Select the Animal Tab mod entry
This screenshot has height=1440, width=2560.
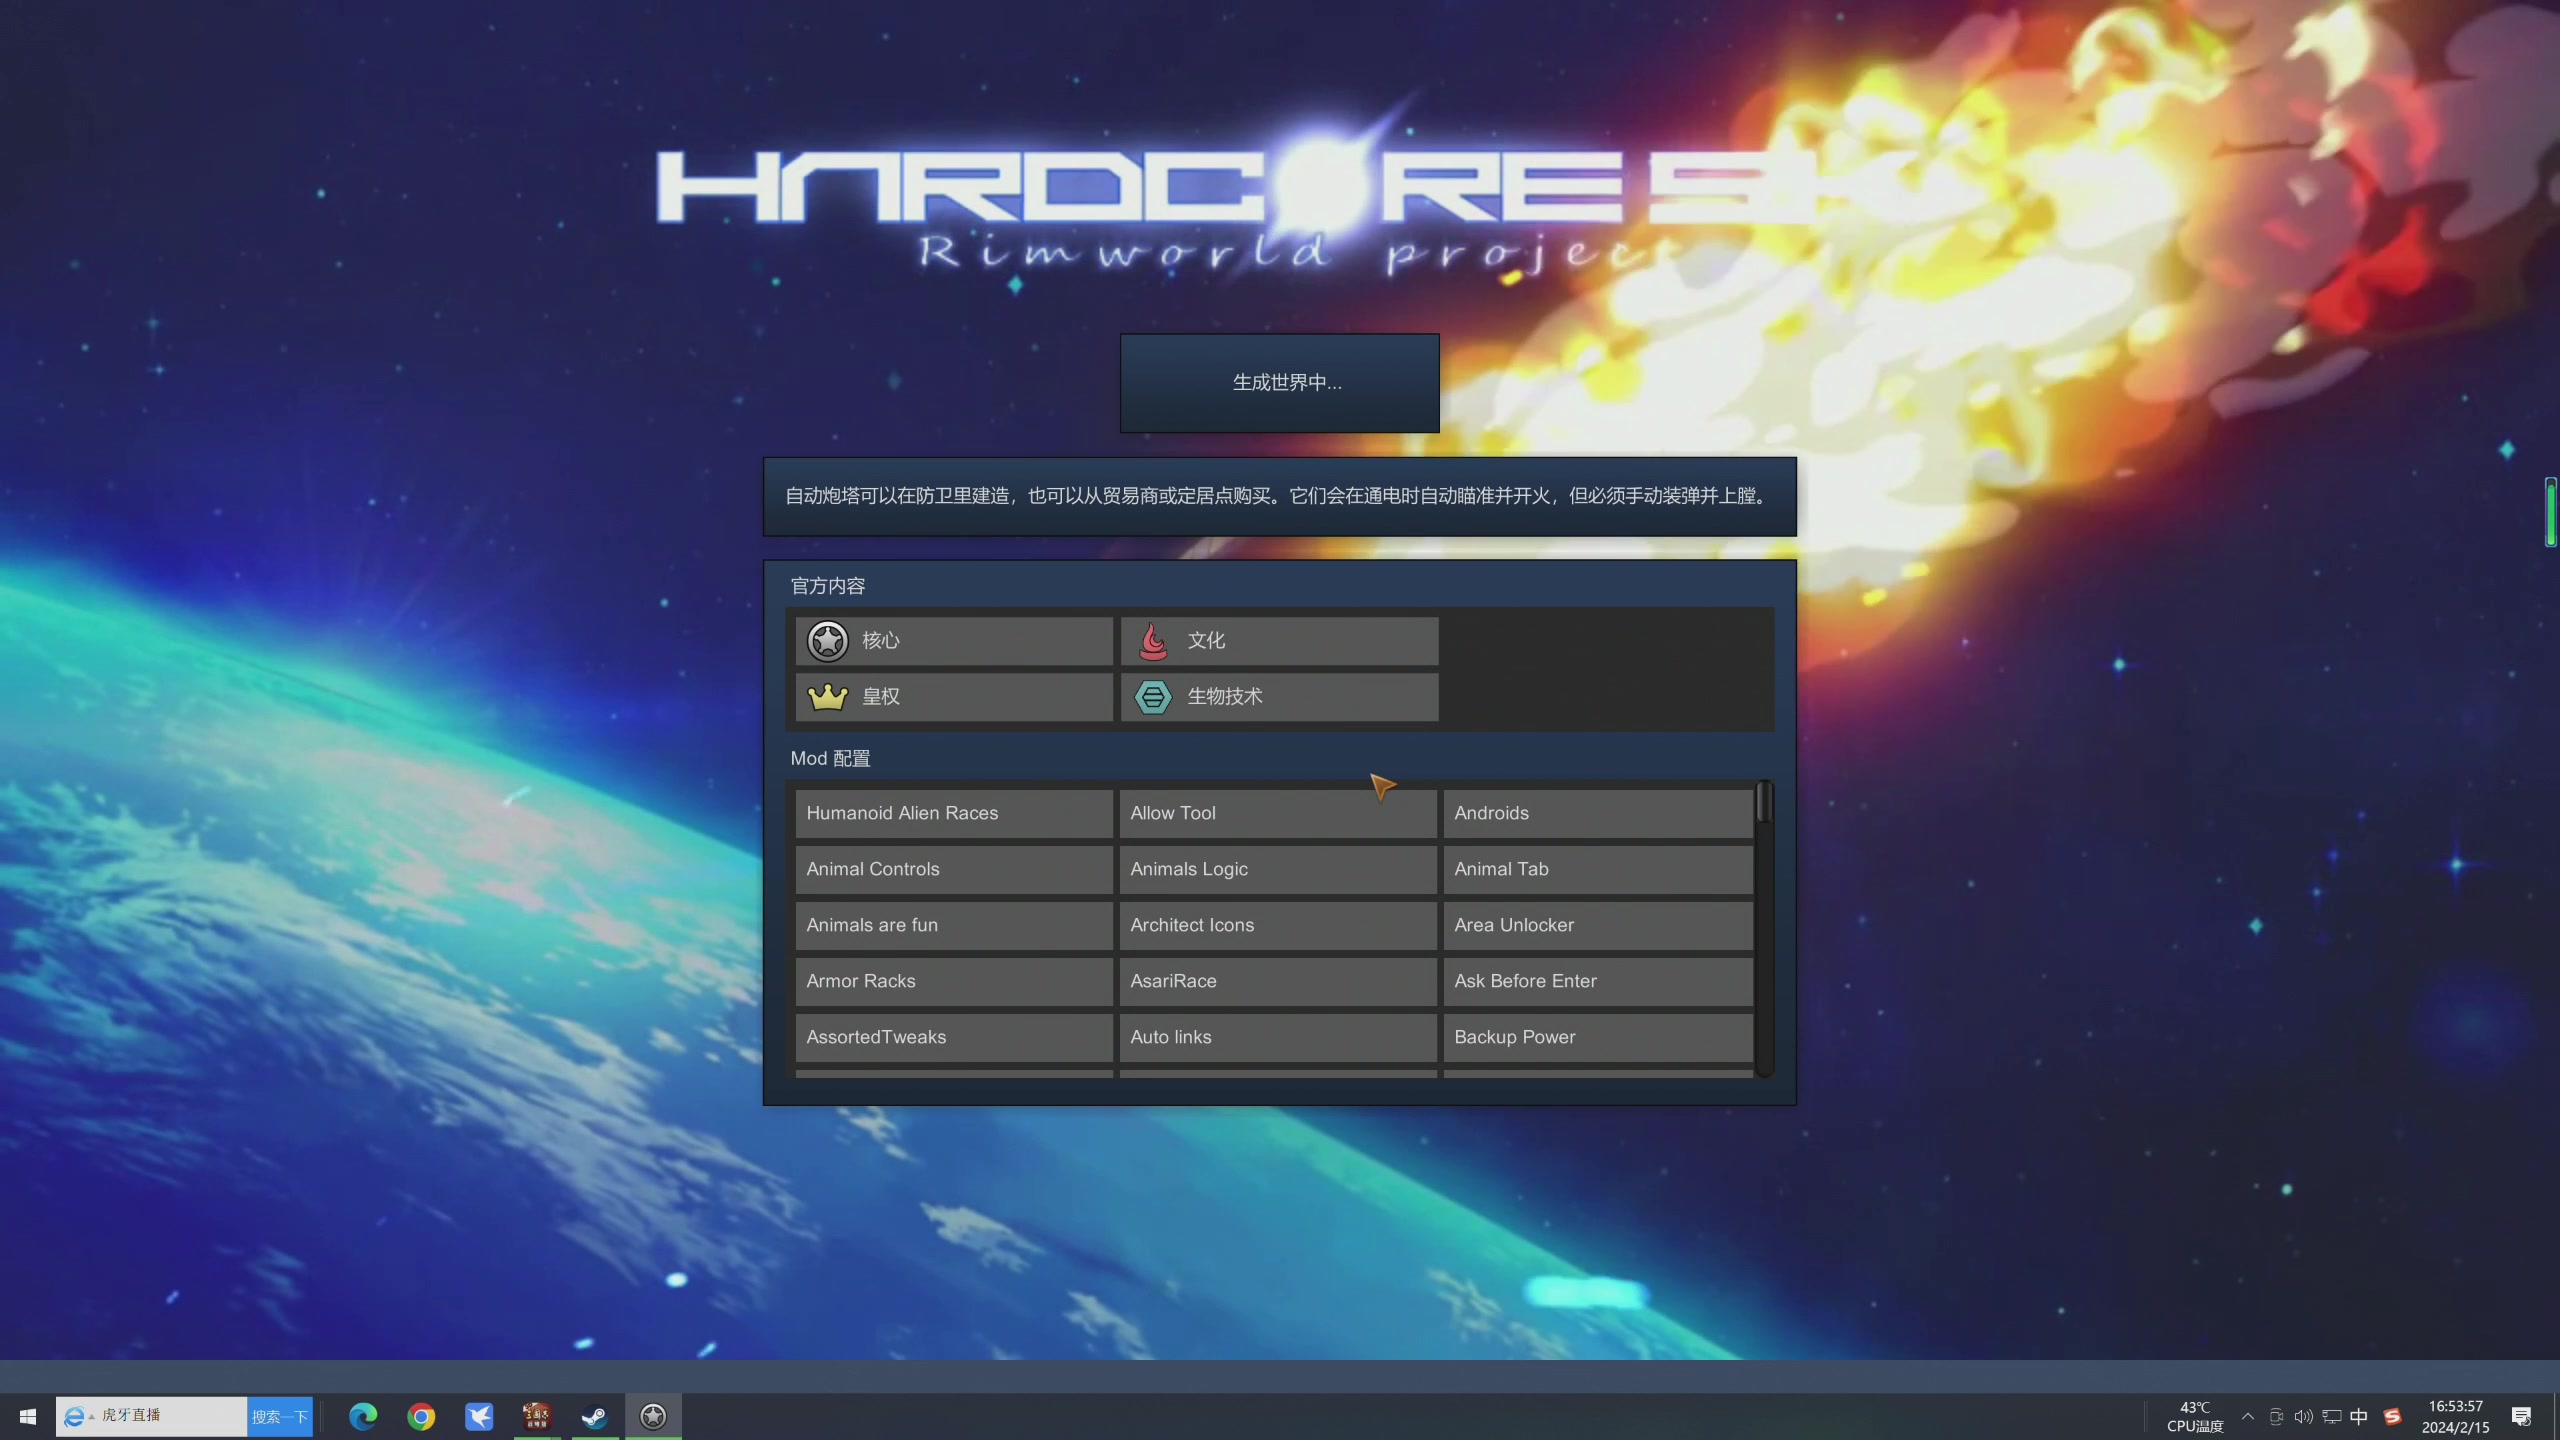point(1598,869)
